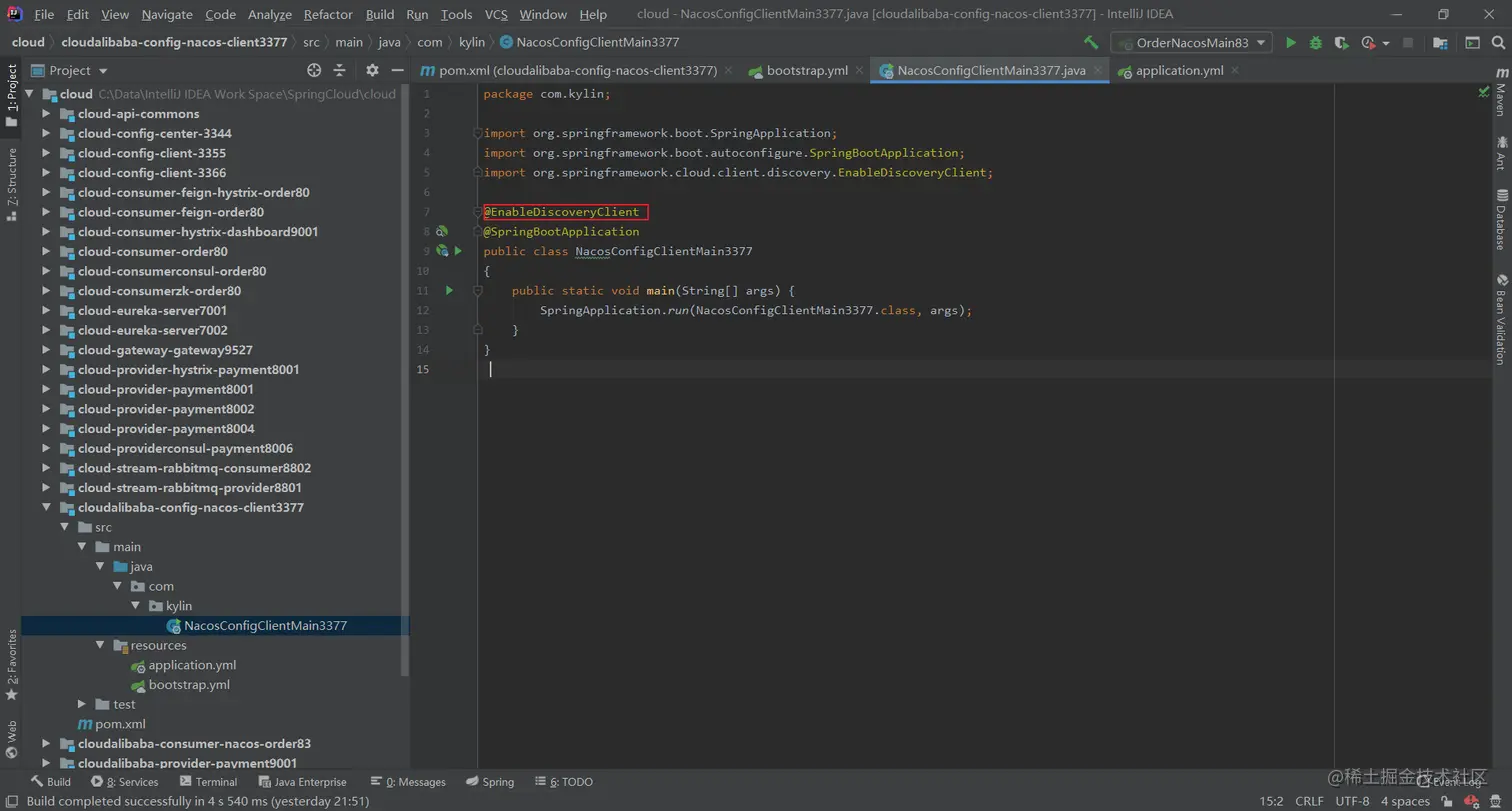Collapse all nodes in Project panel
Viewport: 1512px width, 811px height.
339,70
